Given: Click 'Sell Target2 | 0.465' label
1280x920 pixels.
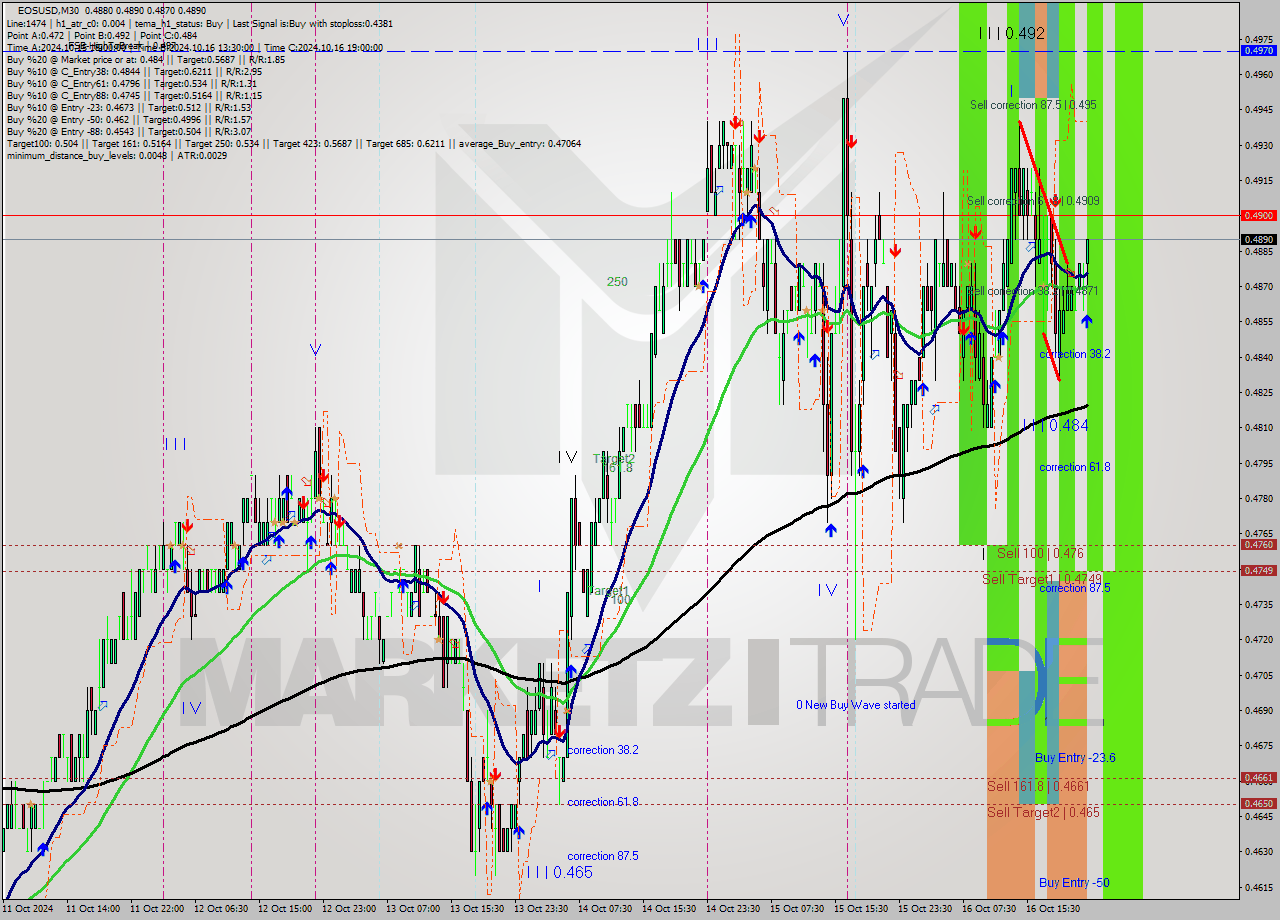Looking at the screenshot, I should point(1043,812).
